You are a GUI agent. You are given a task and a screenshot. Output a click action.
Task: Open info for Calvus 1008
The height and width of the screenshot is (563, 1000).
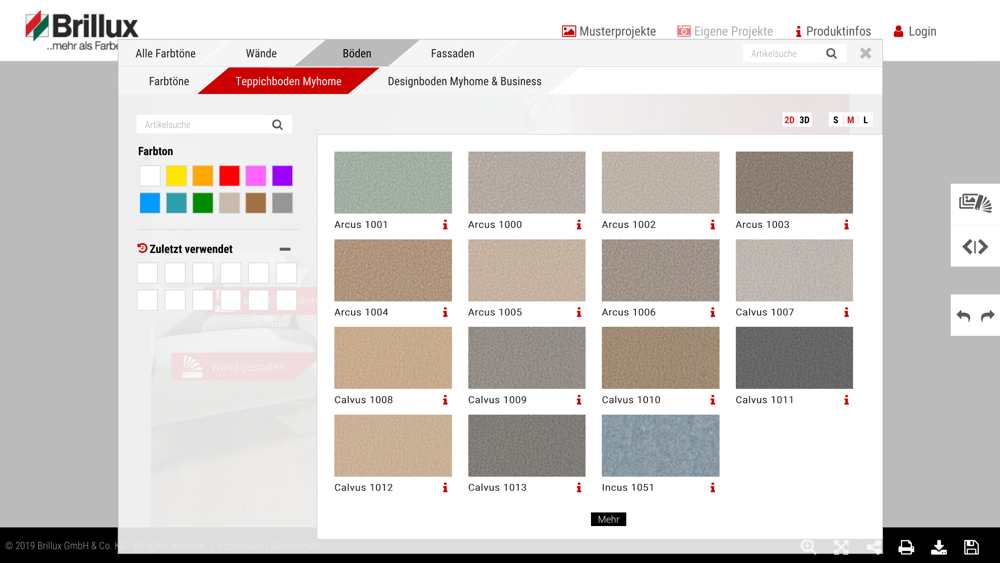click(445, 400)
